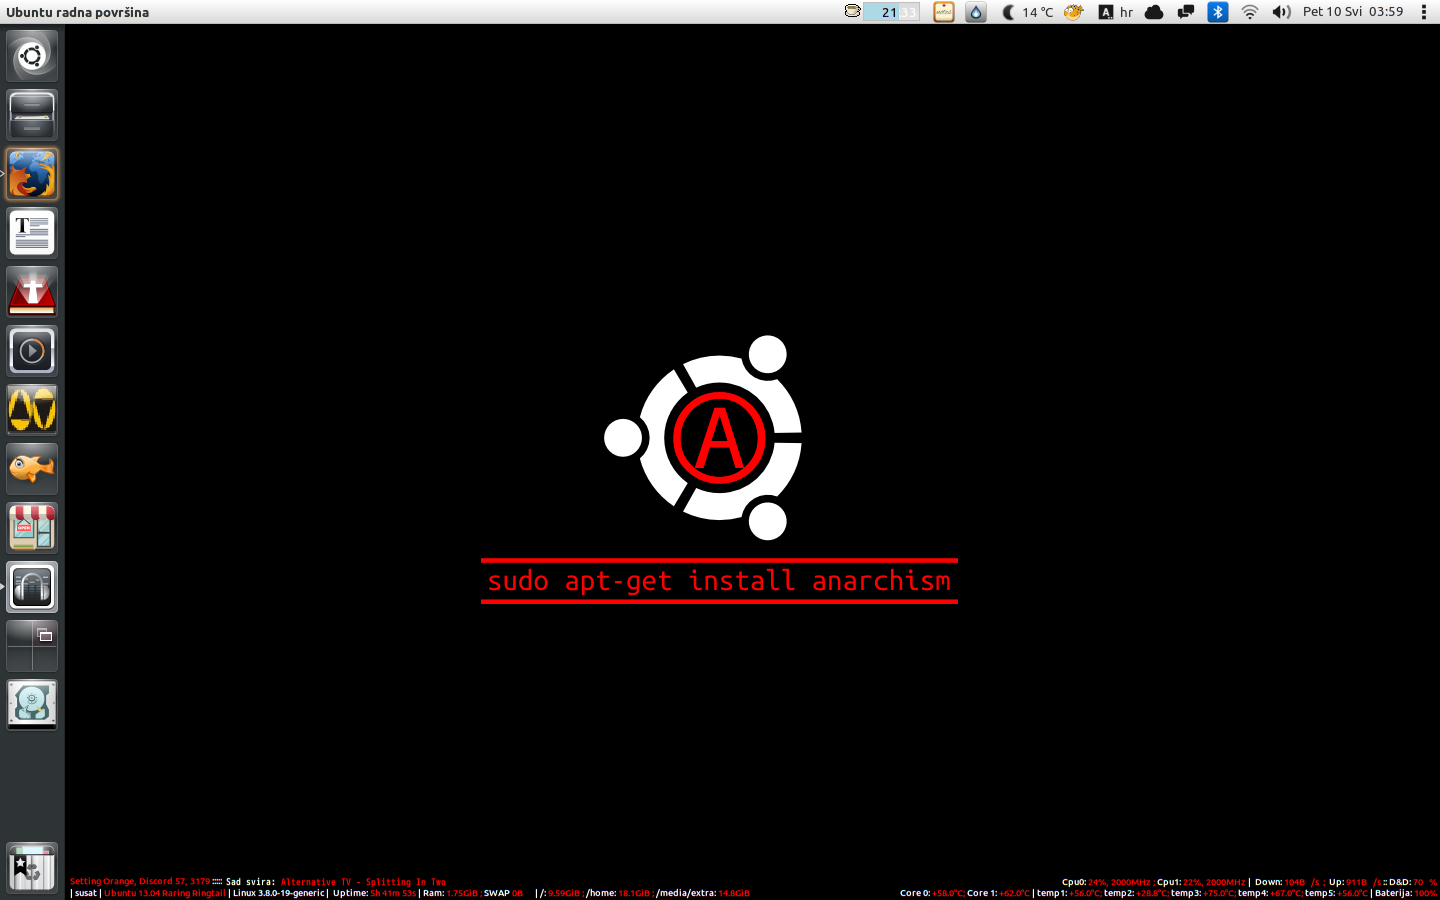Open the workspace switcher in launcher
The image size is (1440, 900).
point(32,646)
